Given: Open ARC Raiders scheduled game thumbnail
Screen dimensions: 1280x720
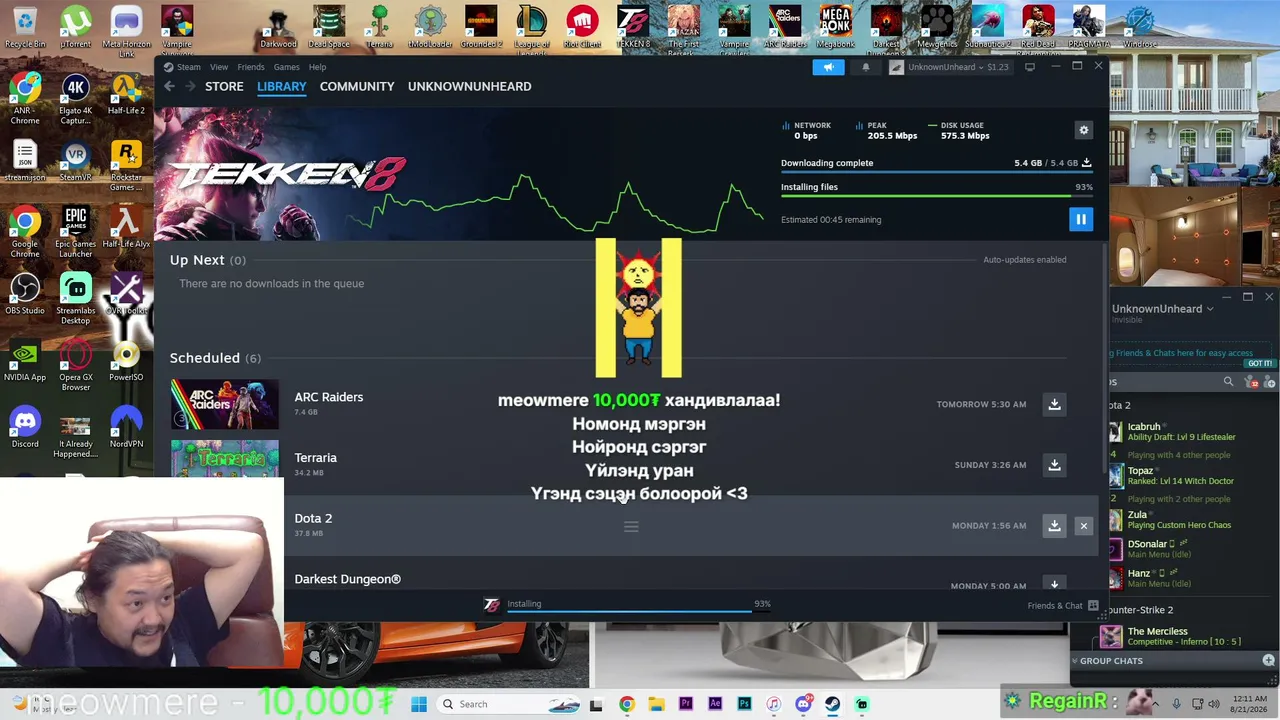Looking at the screenshot, I should tap(224, 404).
